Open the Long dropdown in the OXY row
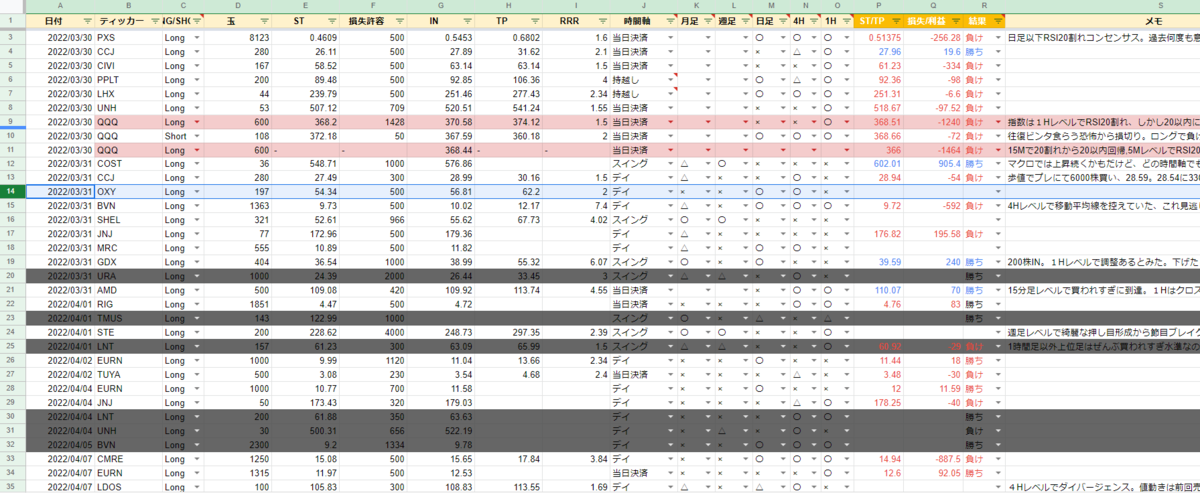This screenshot has height=493, width=1200. click(196, 191)
